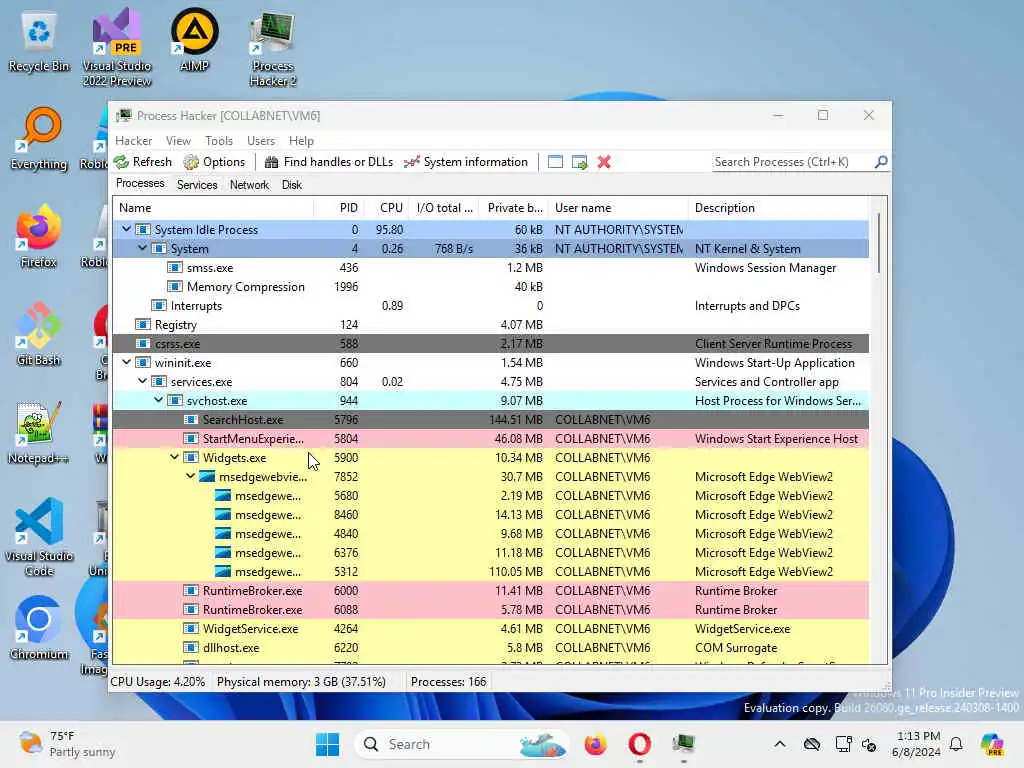
Task: Click the Find window and thread icon
Action: click(x=580, y=162)
